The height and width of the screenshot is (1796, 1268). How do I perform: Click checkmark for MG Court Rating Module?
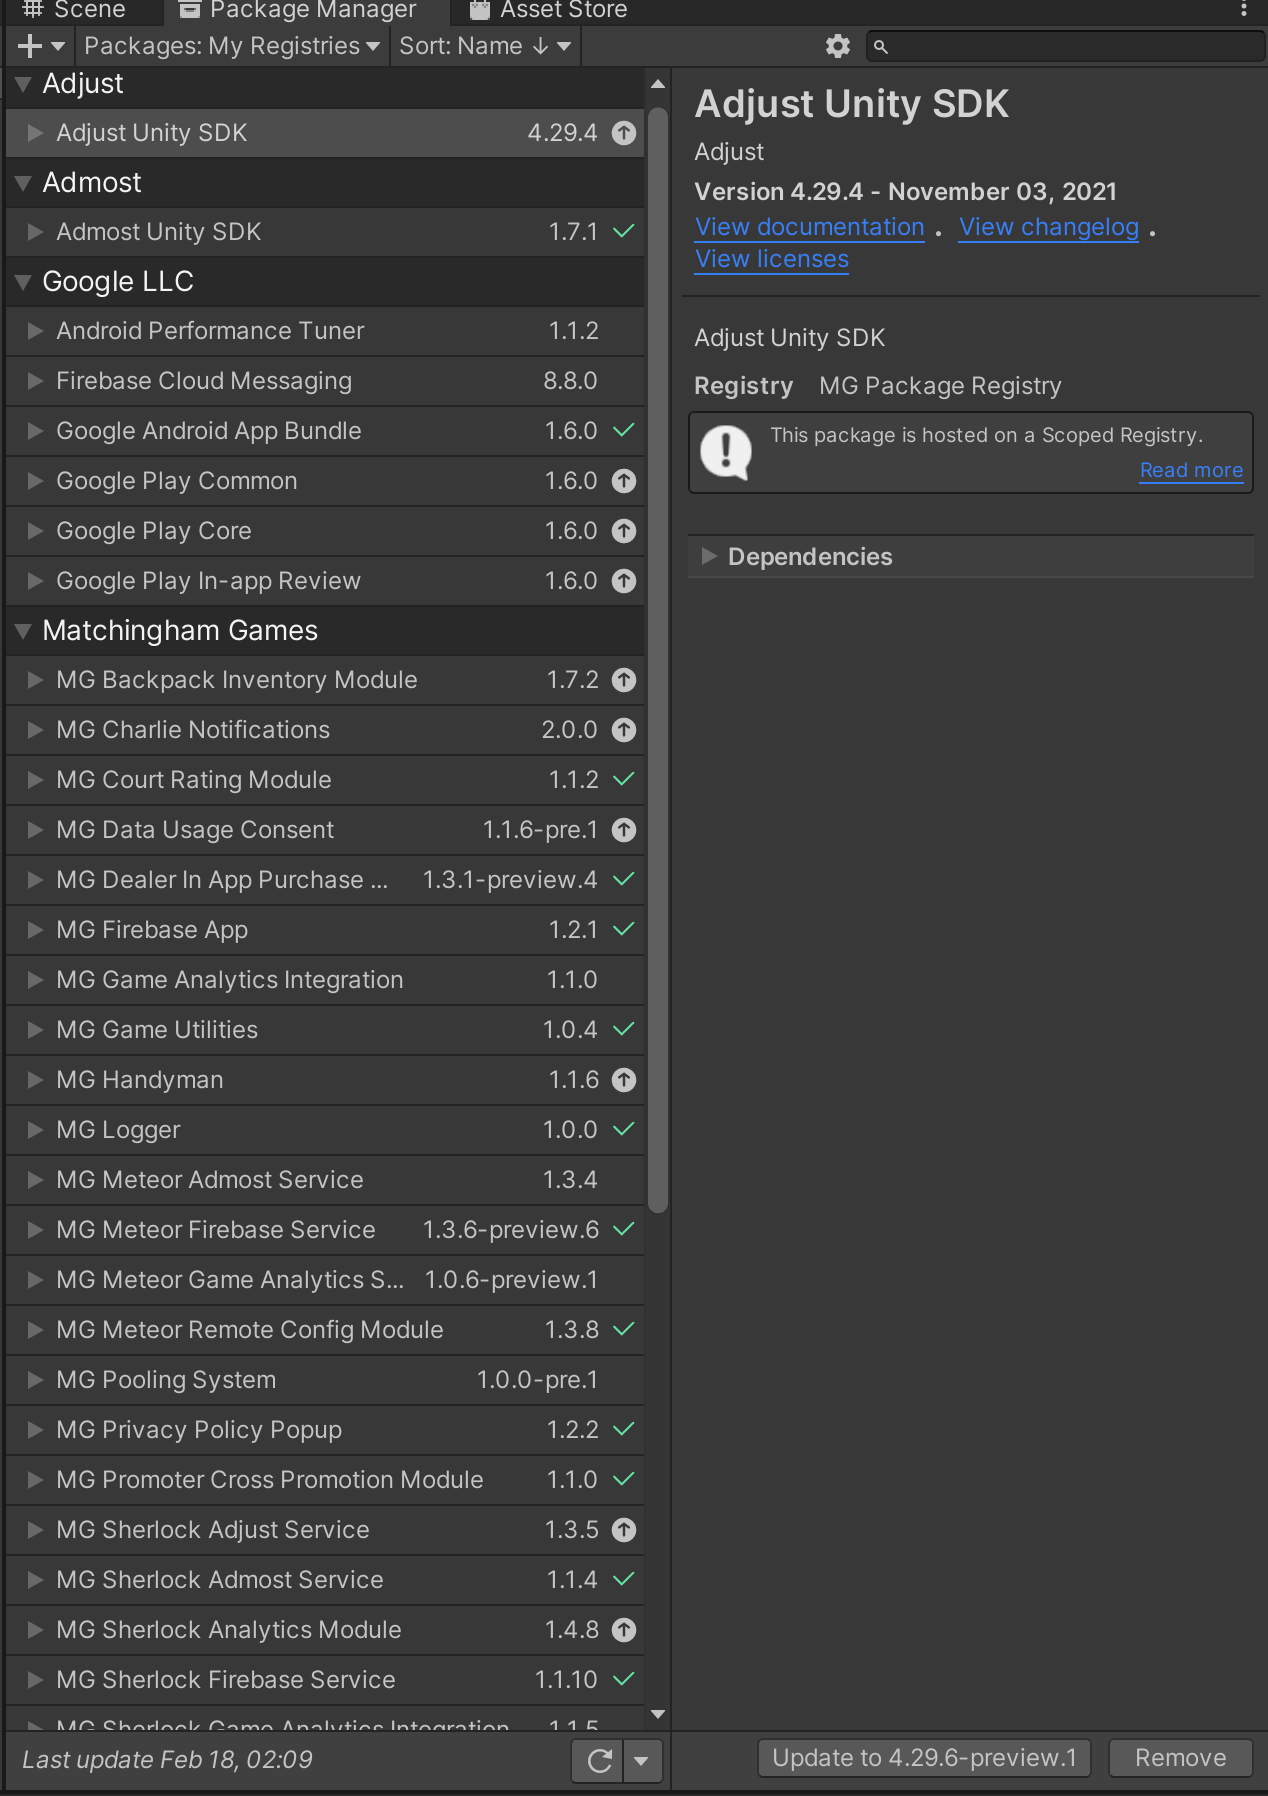[624, 780]
